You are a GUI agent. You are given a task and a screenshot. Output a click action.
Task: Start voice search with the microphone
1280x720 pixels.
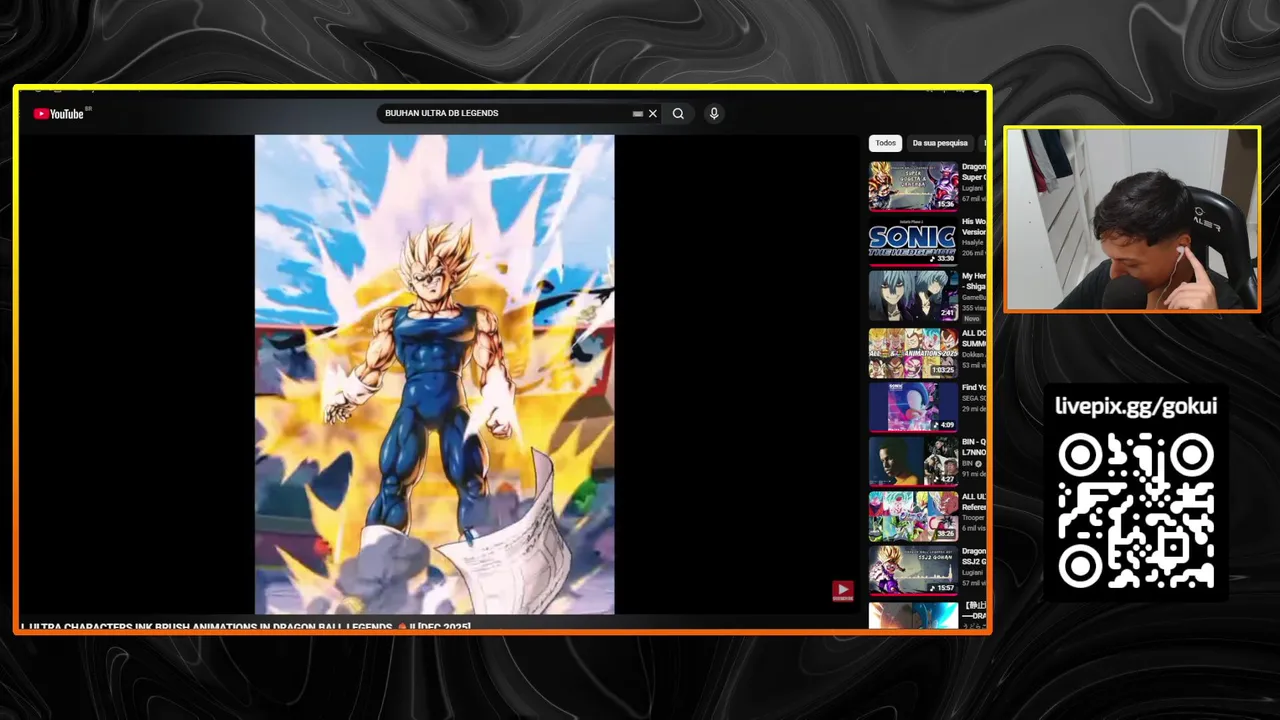pyautogui.click(x=714, y=114)
